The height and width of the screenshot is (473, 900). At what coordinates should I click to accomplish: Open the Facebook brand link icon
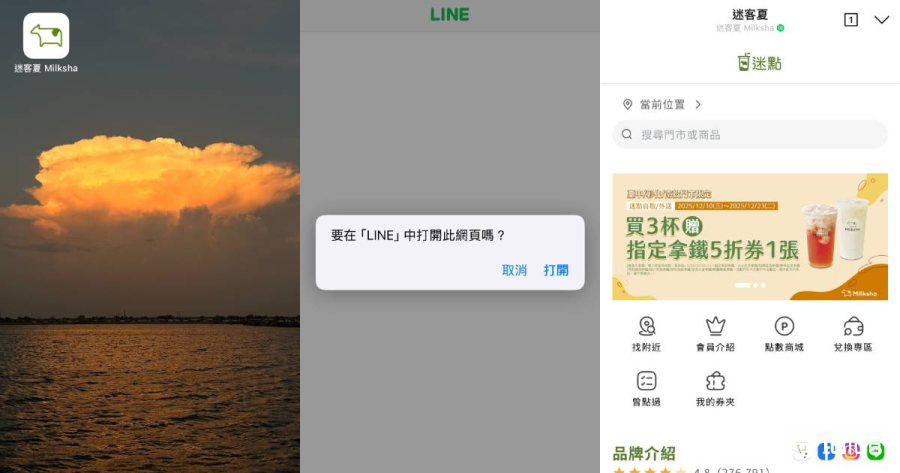826,451
